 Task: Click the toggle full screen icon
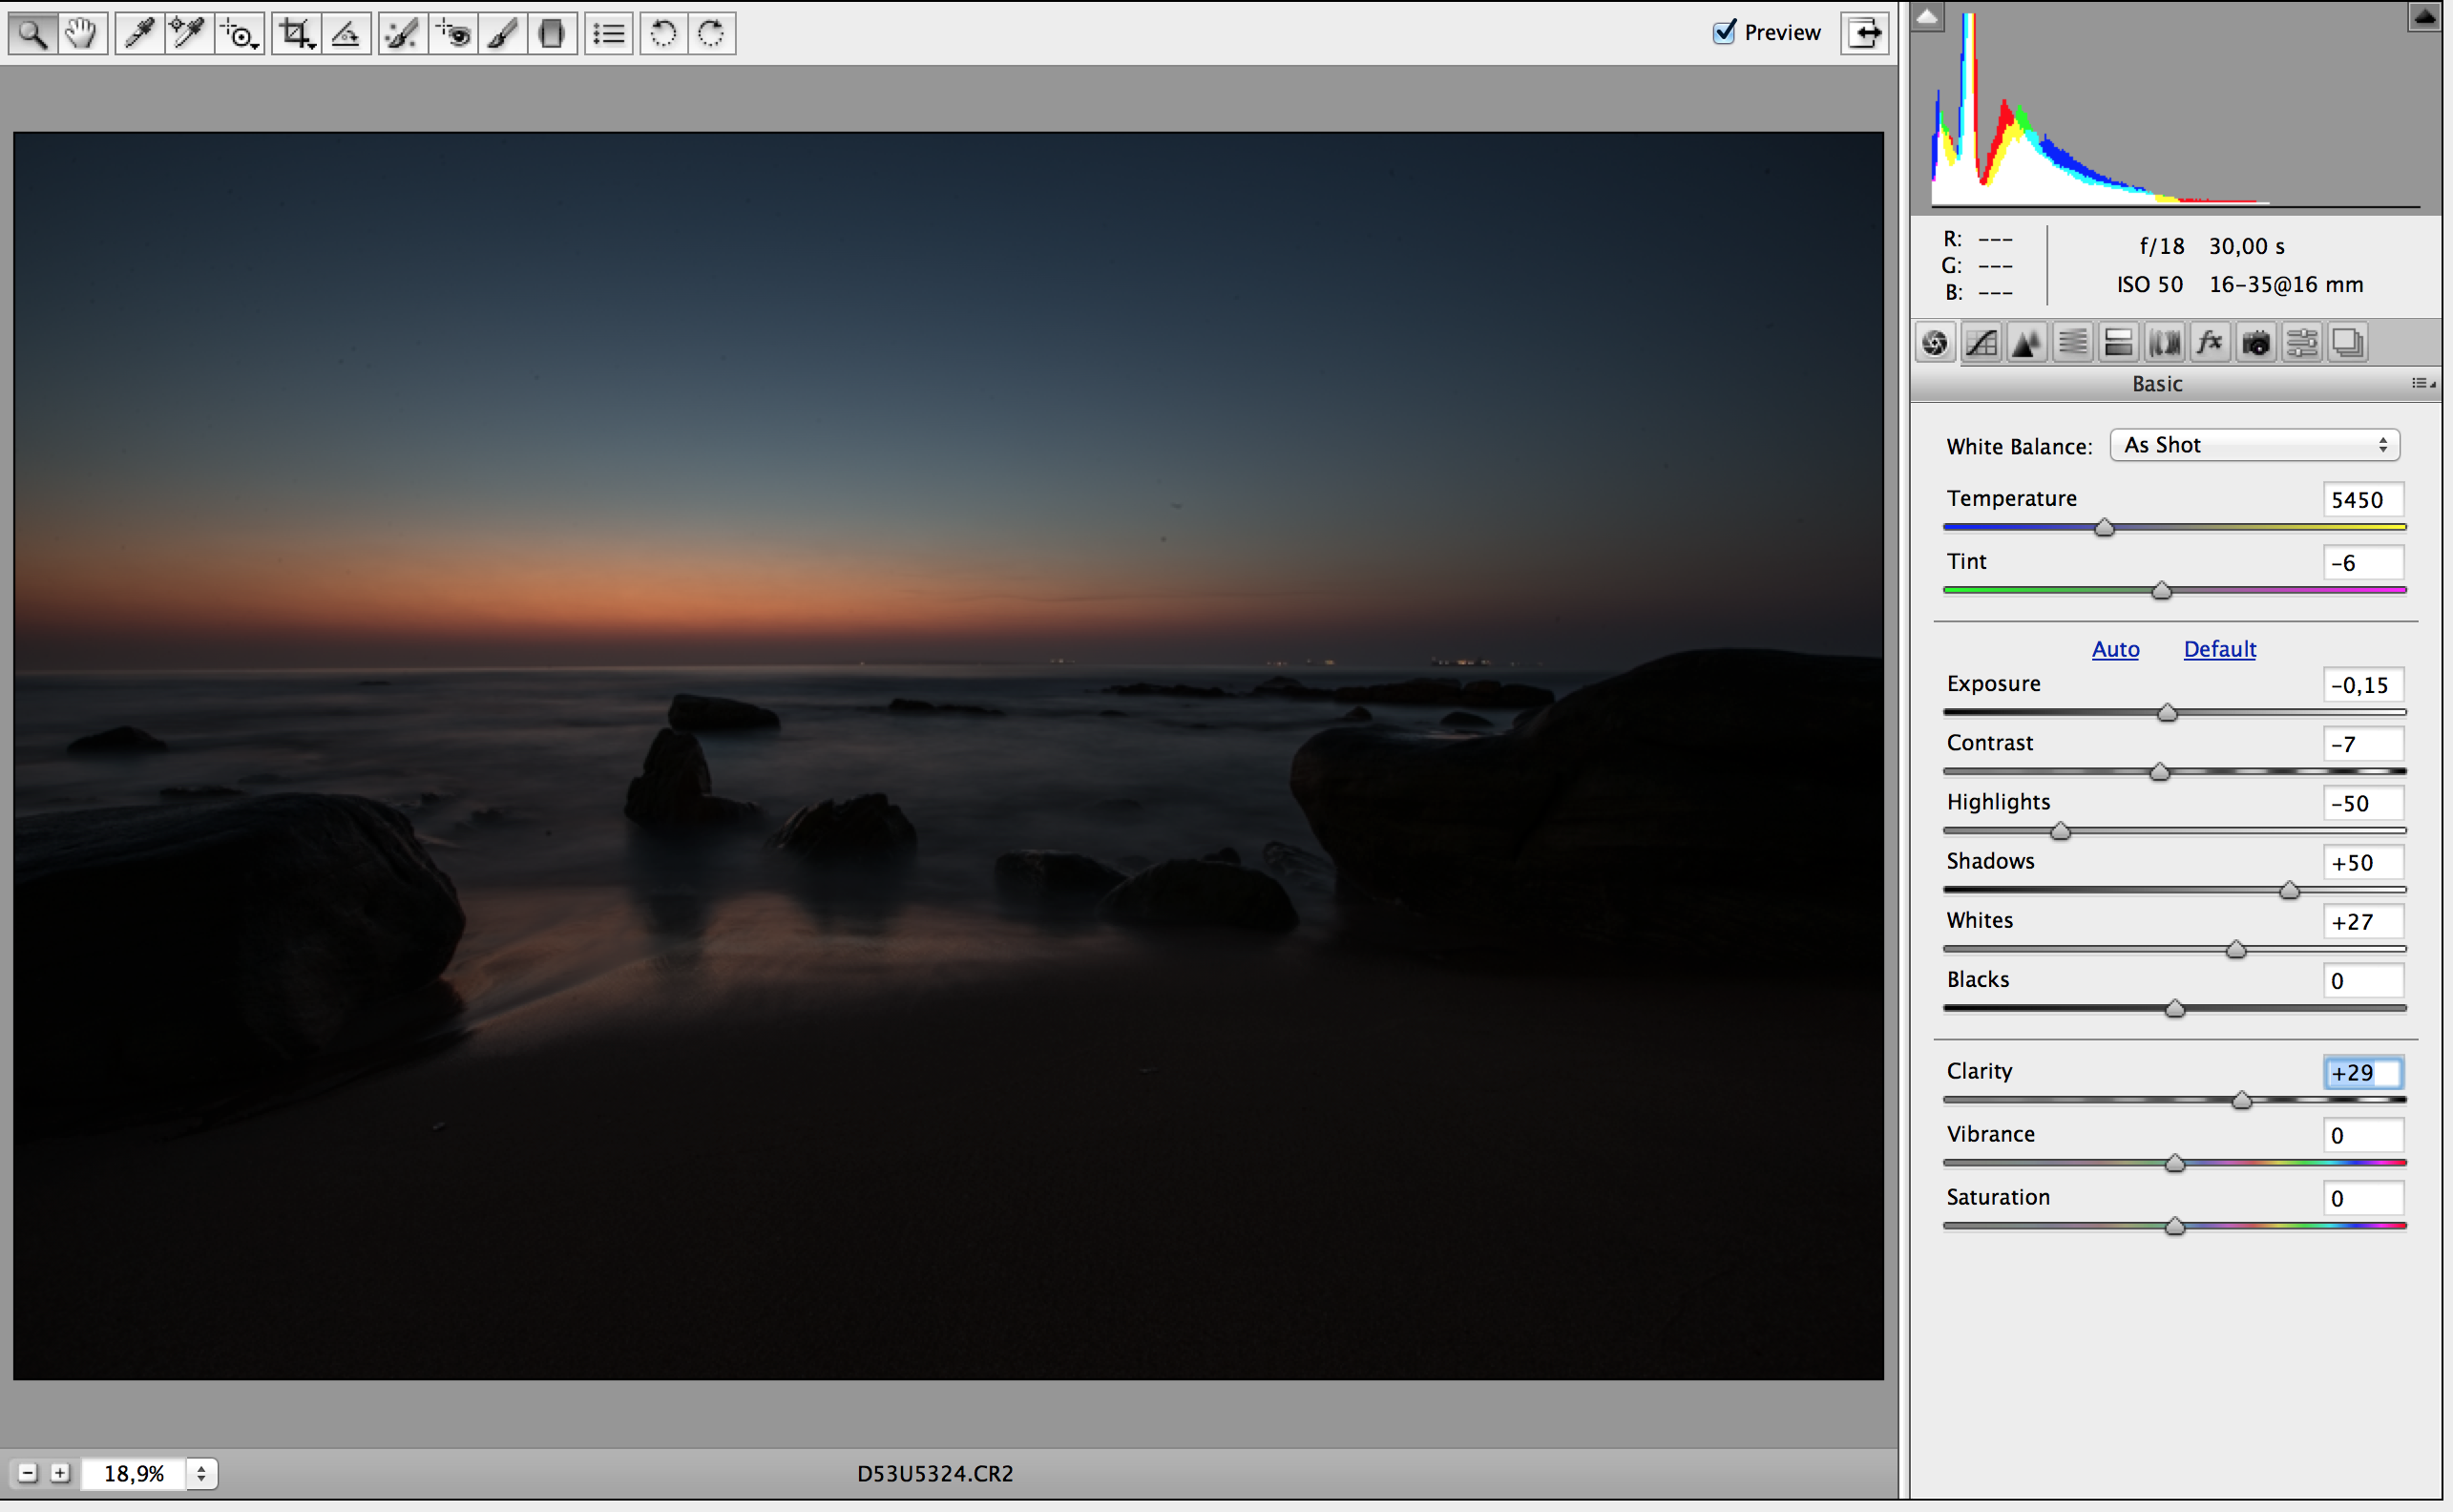[x=1864, y=33]
